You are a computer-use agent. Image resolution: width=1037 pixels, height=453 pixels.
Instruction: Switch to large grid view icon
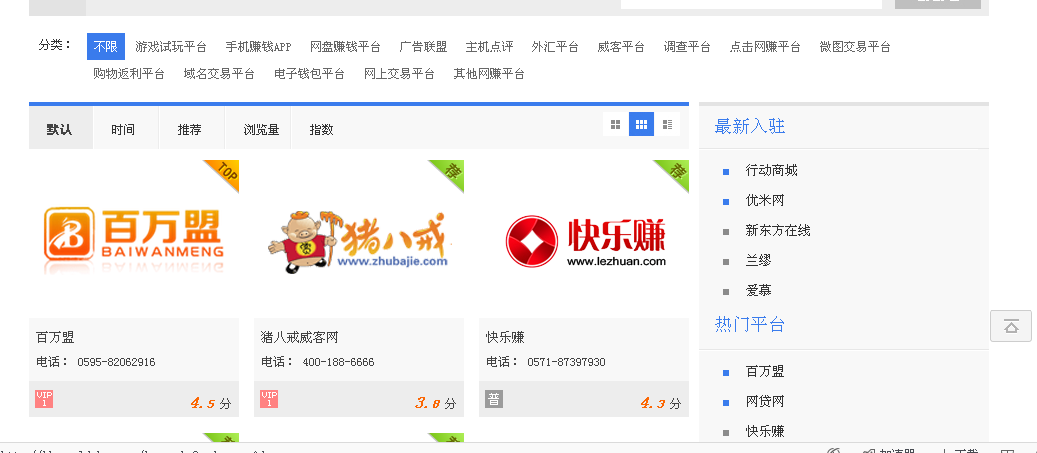[616, 124]
